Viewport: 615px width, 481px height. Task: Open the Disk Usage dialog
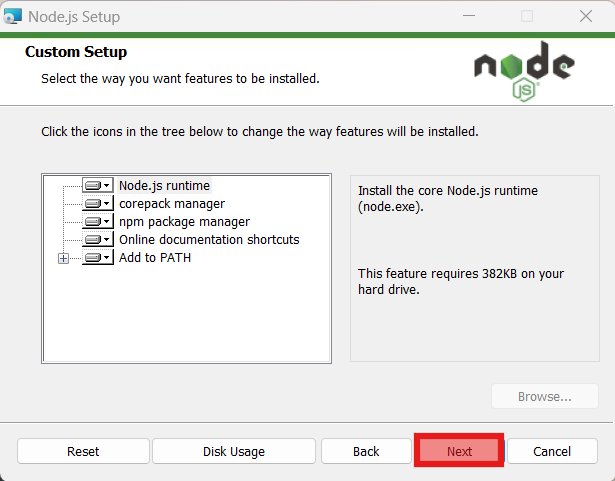click(234, 451)
